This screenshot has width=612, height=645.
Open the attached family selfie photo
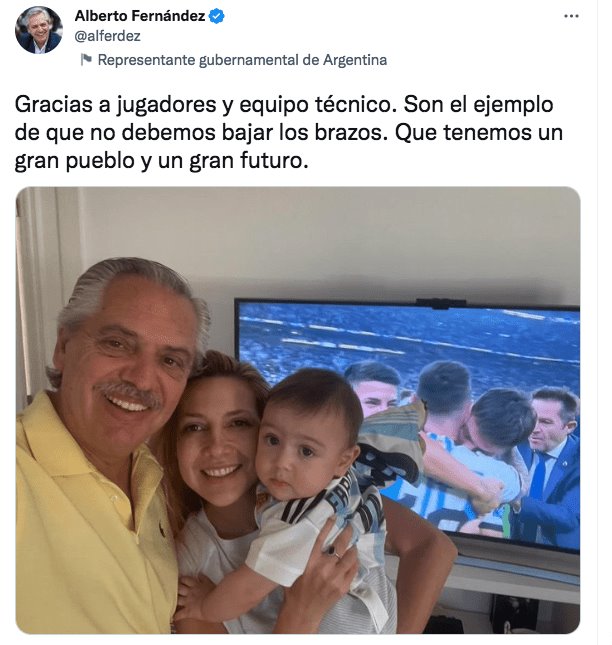[x=298, y=410]
